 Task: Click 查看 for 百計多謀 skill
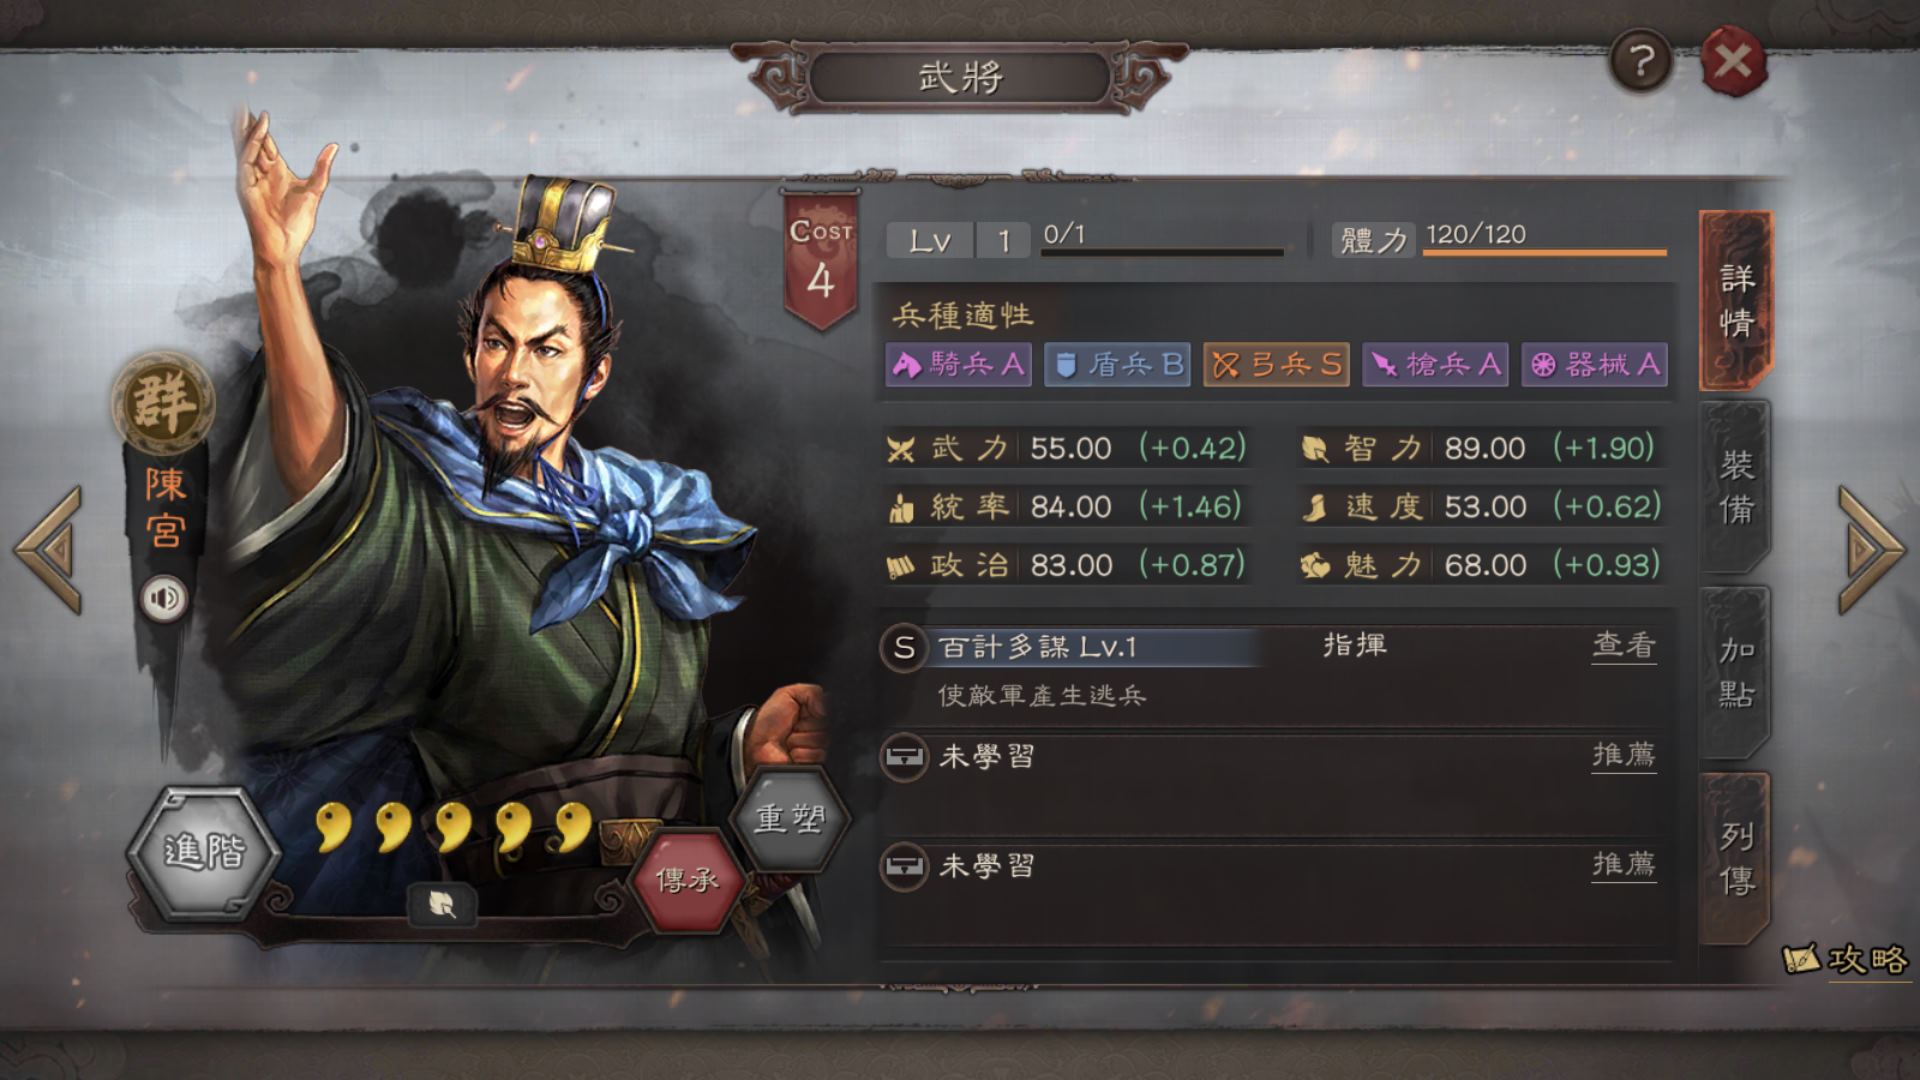(x=1624, y=646)
